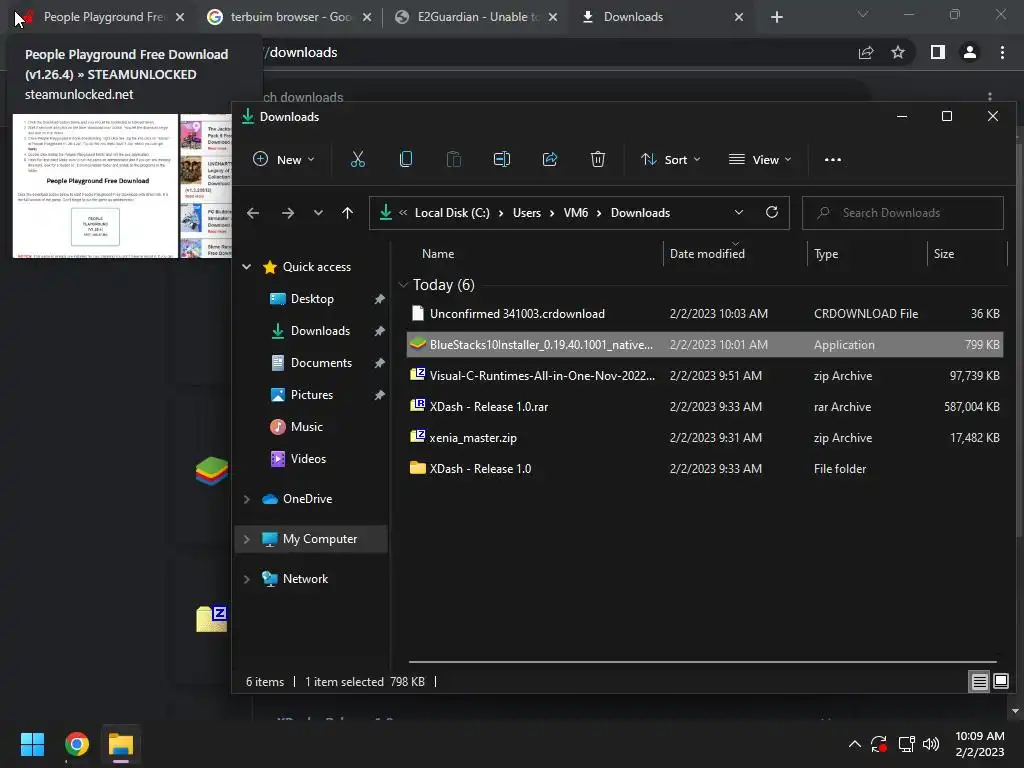The height and width of the screenshot is (768, 1024).
Task: Open Desktop in Quick access
Action: (x=312, y=298)
